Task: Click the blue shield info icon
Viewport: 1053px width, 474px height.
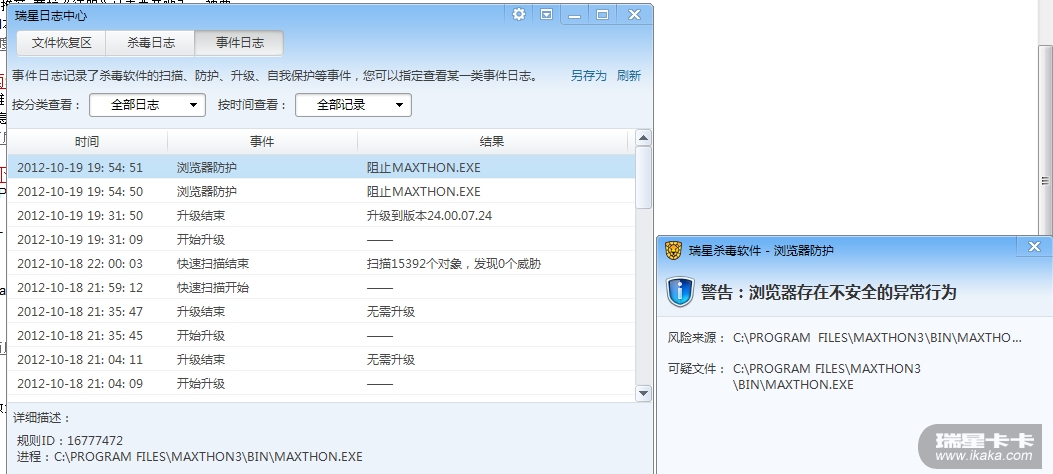Action: 680,291
